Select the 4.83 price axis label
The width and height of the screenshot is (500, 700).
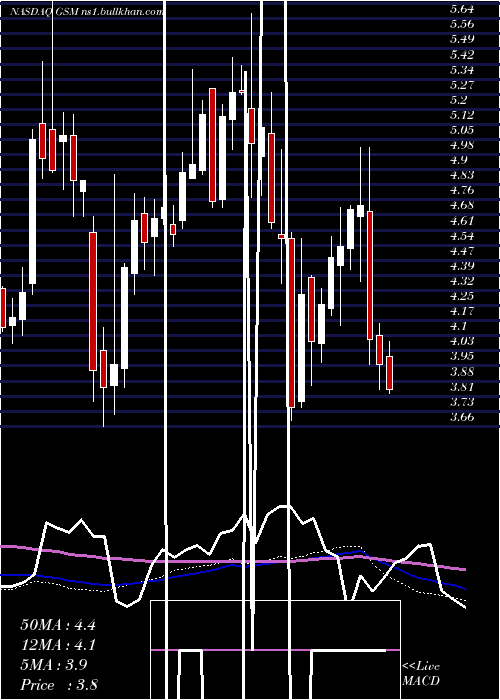pyautogui.click(x=462, y=175)
